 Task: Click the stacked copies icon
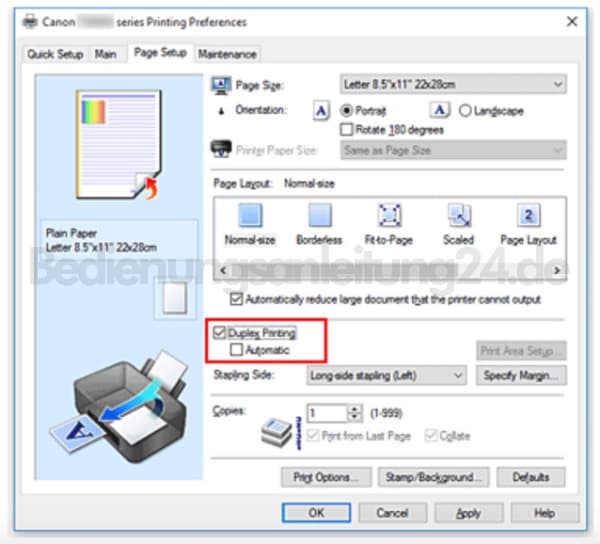[276, 432]
